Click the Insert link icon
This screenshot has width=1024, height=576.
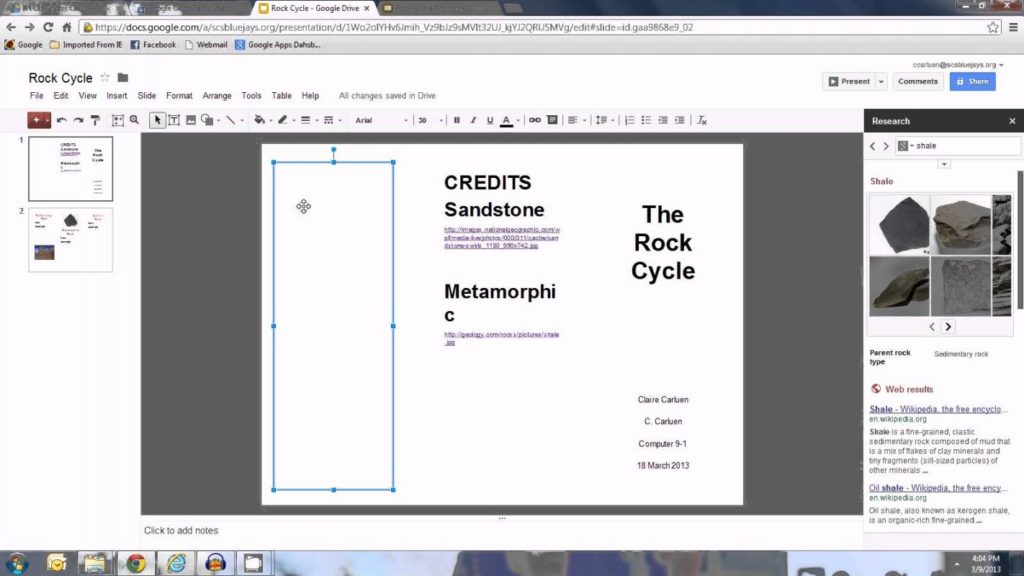coord(533,119)
